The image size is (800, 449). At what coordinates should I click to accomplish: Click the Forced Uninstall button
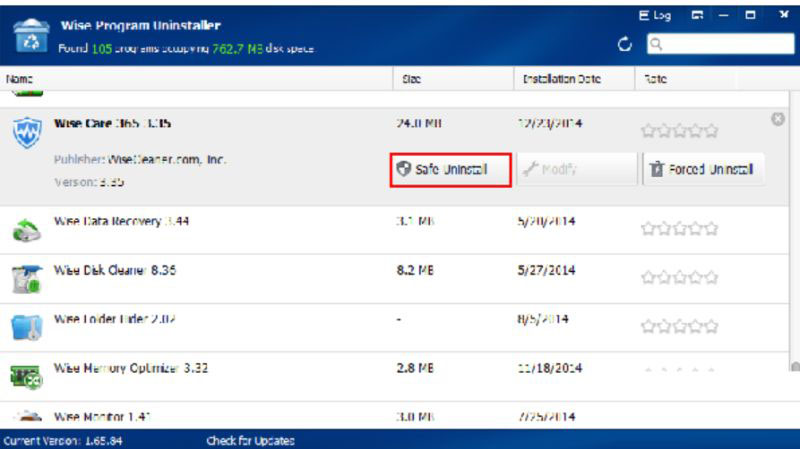click(704, 169)
